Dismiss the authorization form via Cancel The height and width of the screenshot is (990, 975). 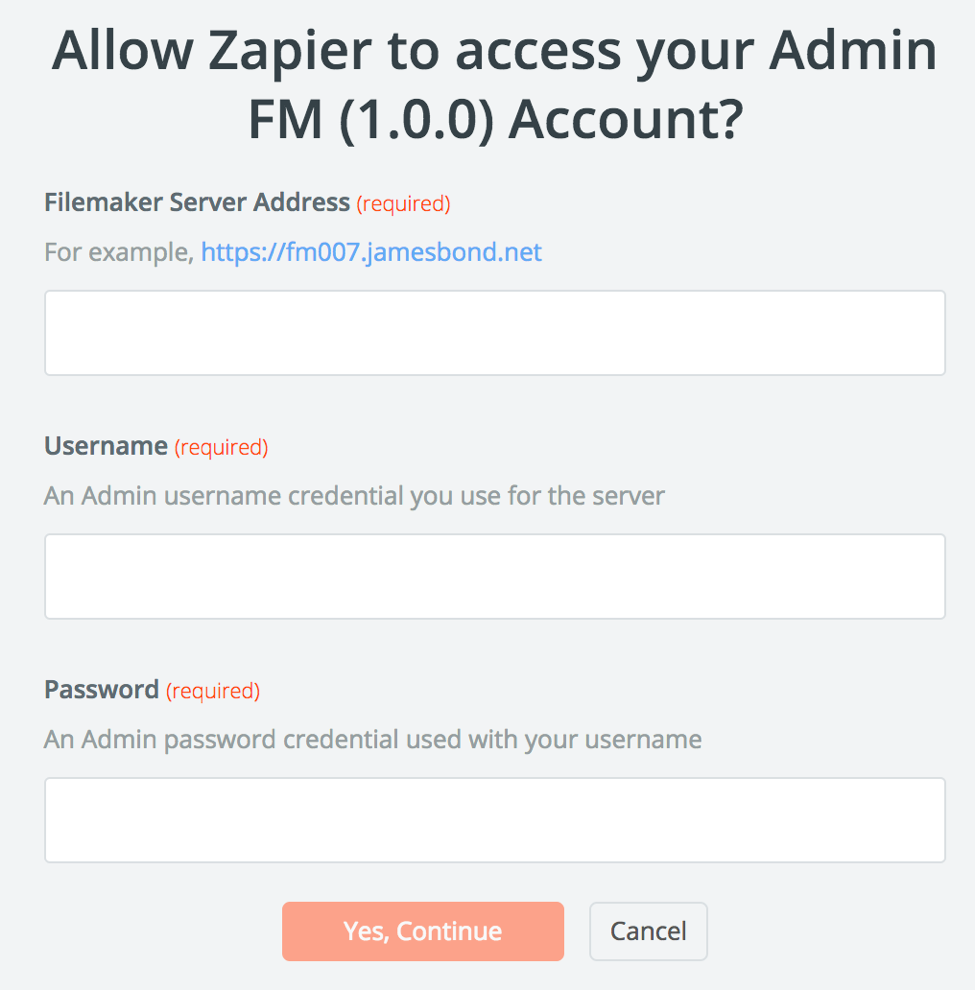pyautogui.click(x=648, y=931)
